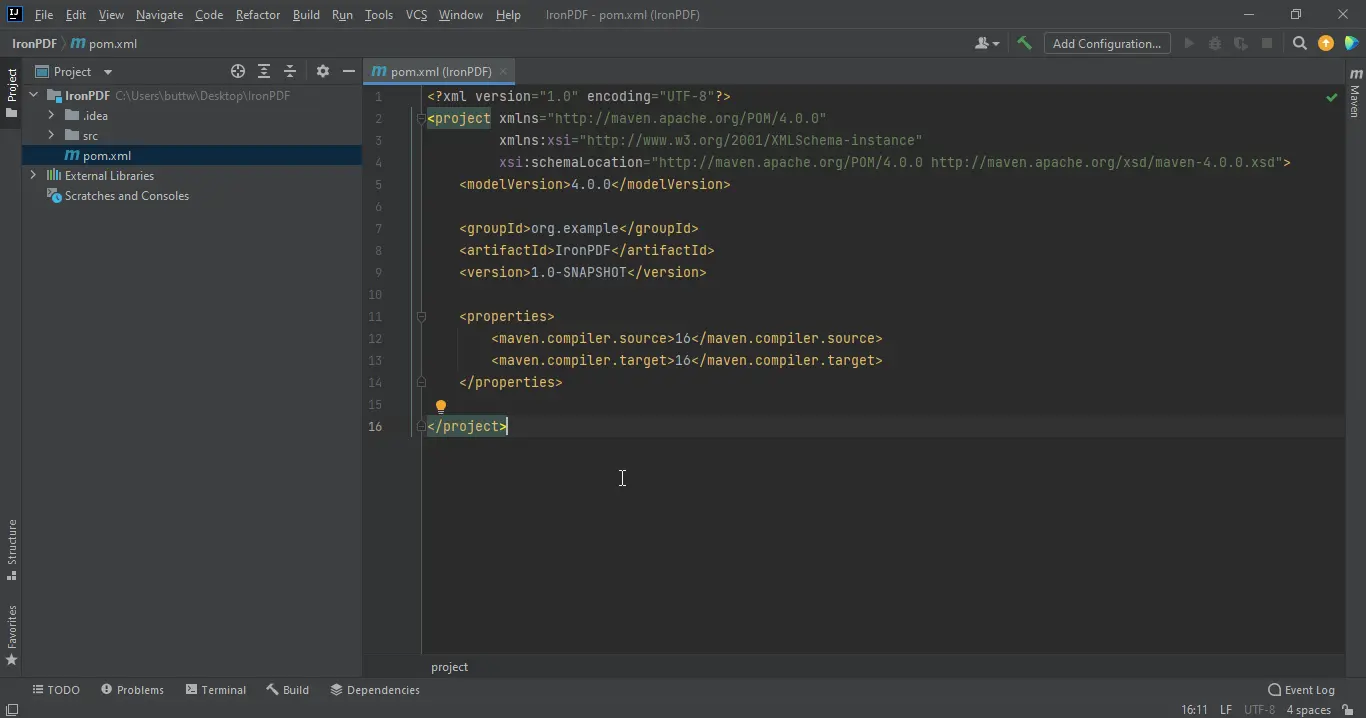Open the Dependencies tool window
This screenshot has width=1366, height=718.
(375, 690)
